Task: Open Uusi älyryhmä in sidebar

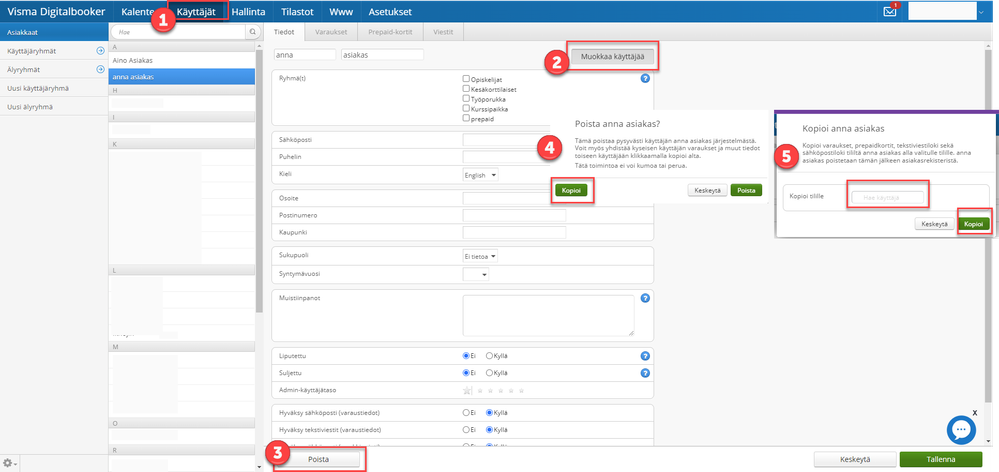Action: [x=54, y=106]
